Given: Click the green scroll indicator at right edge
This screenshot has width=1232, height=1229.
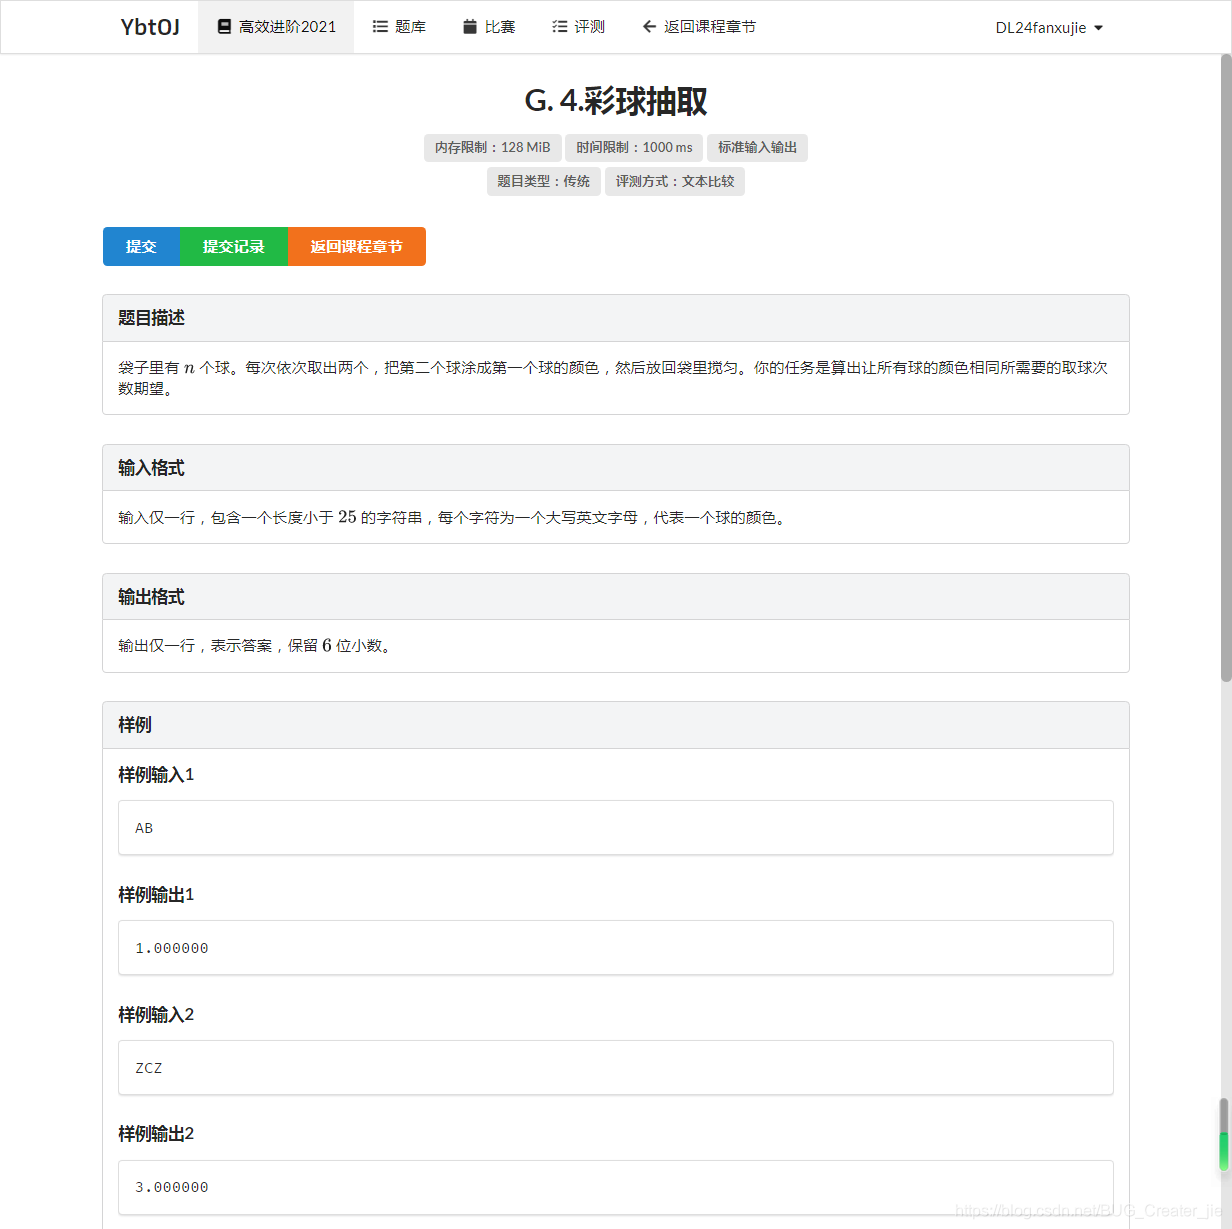Looking at the screenshot, I should [1224, 1151].
